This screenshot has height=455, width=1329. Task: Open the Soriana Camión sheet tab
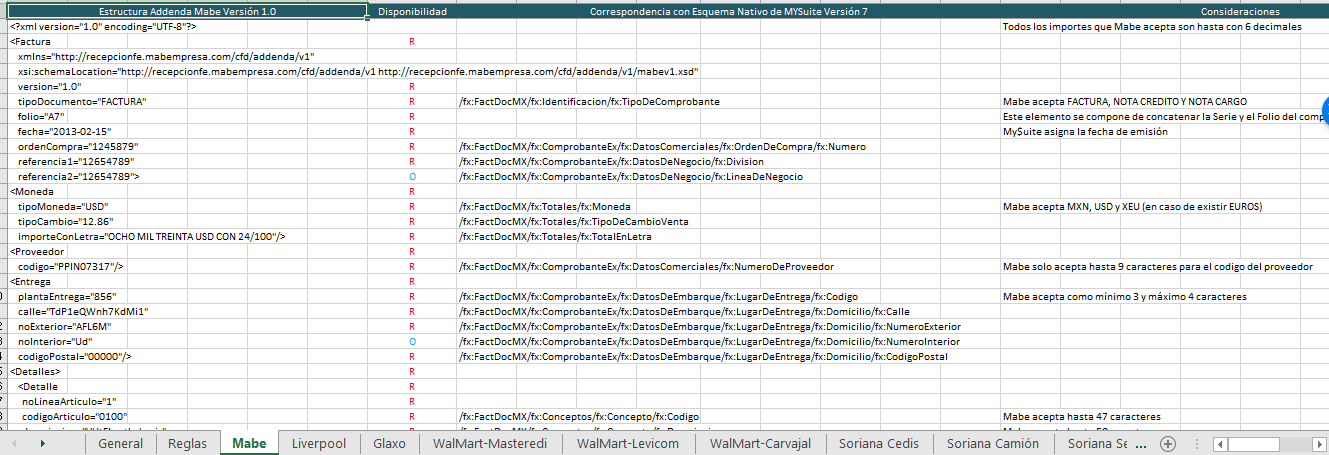[994, 443]
